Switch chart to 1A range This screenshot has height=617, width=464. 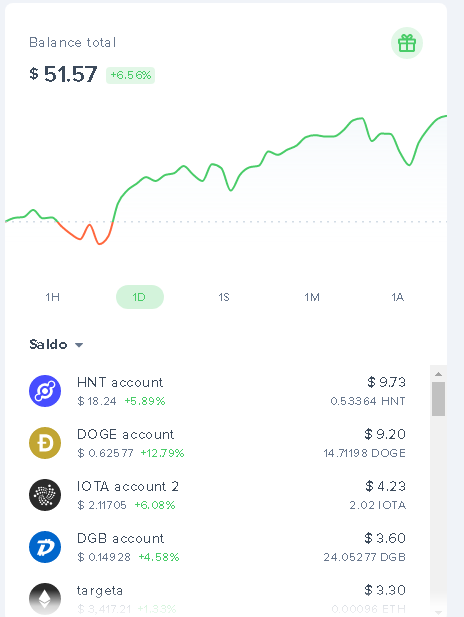(397, 297)
